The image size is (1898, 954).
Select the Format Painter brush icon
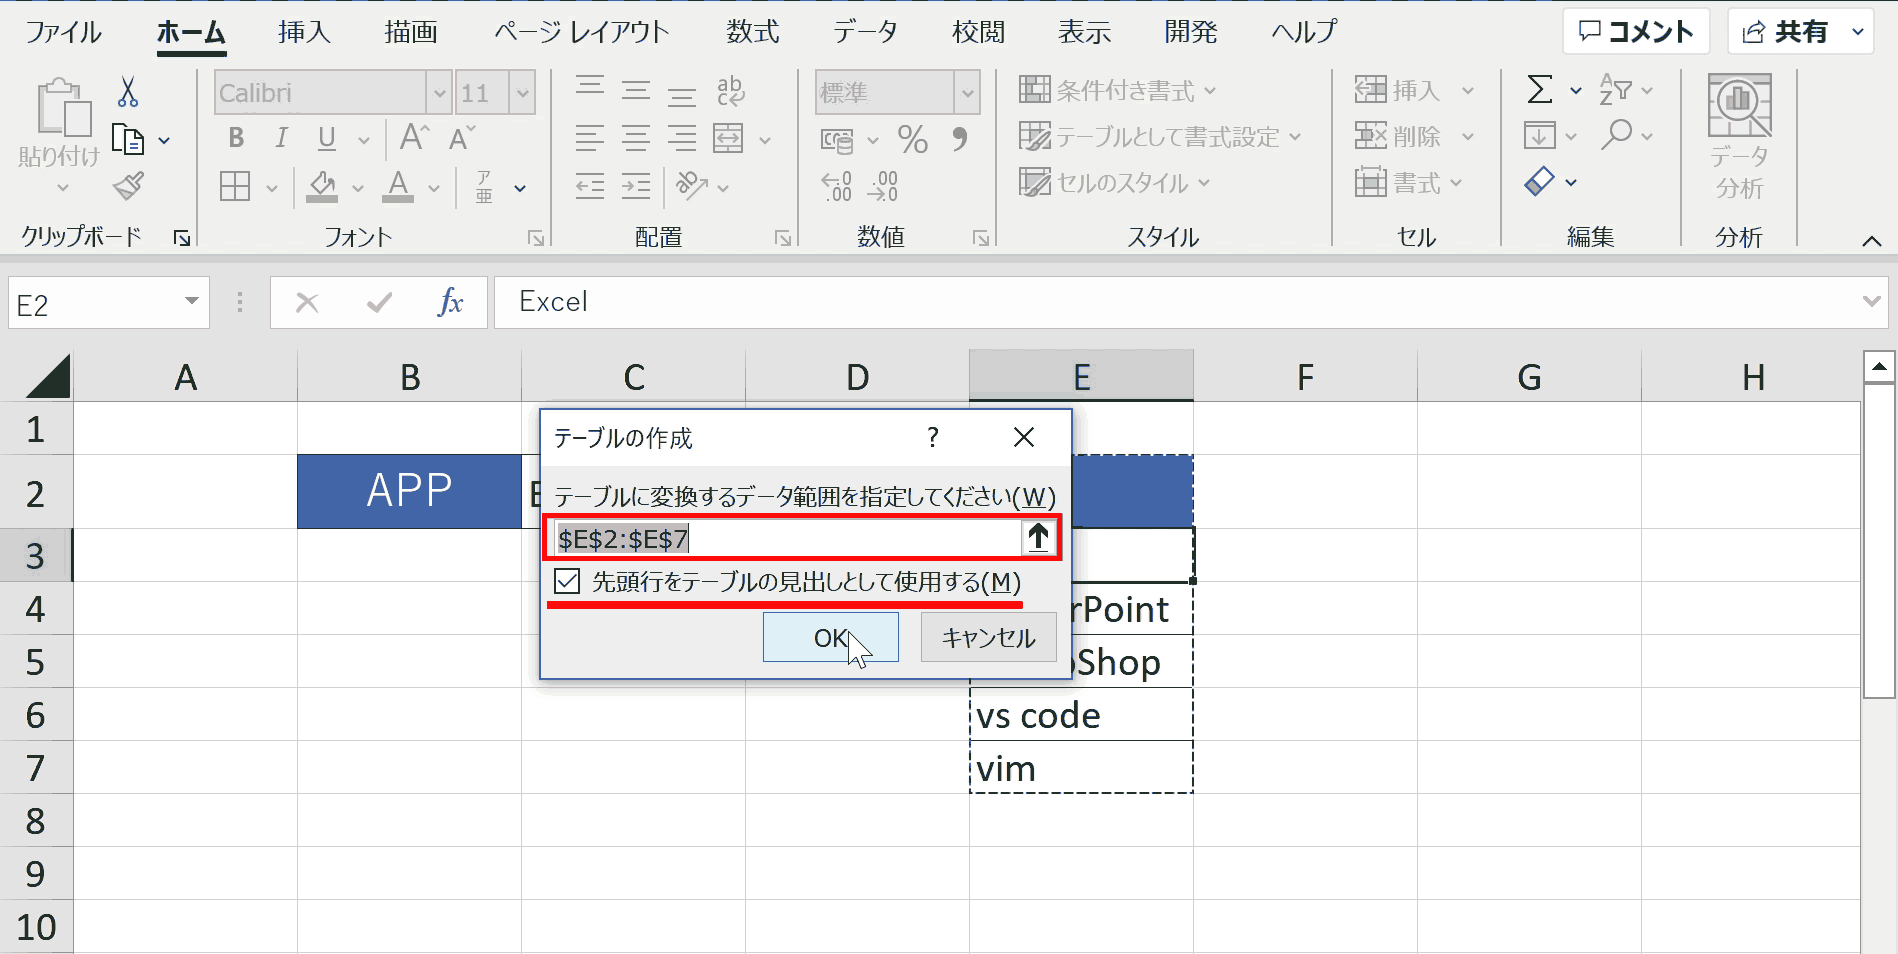click(x=128, y=186)
